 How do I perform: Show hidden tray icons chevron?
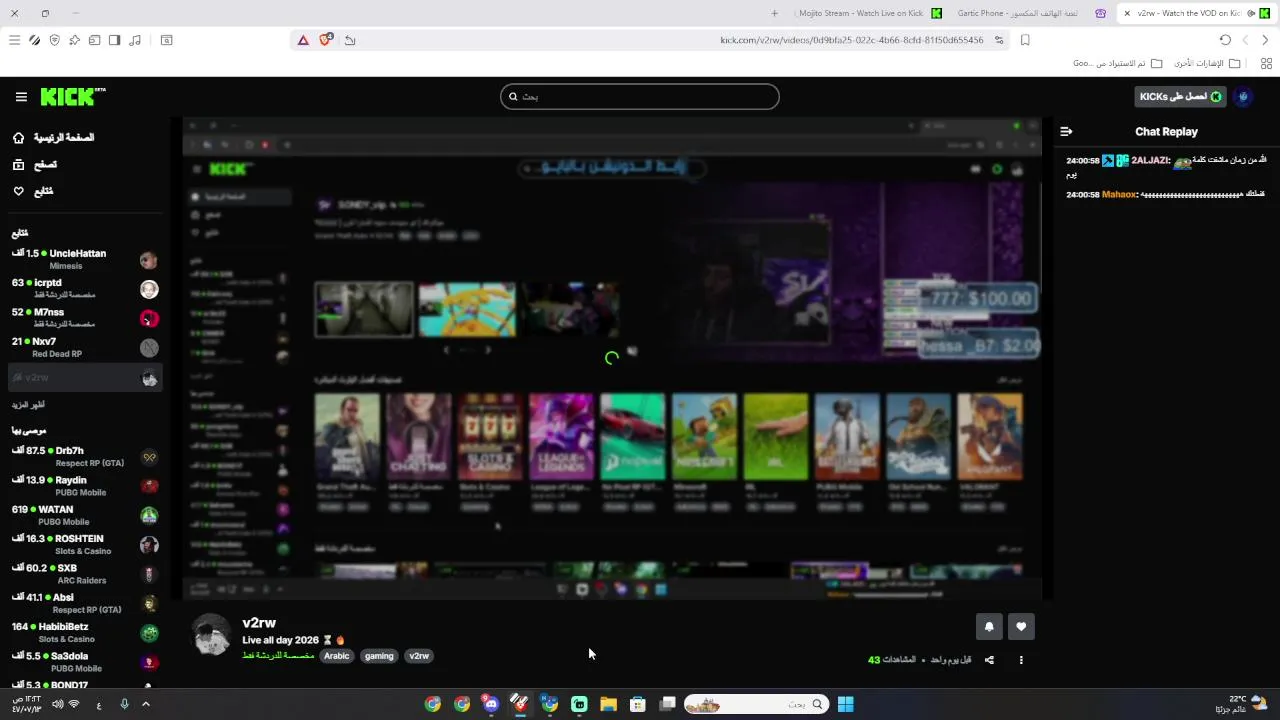(145, 704)
